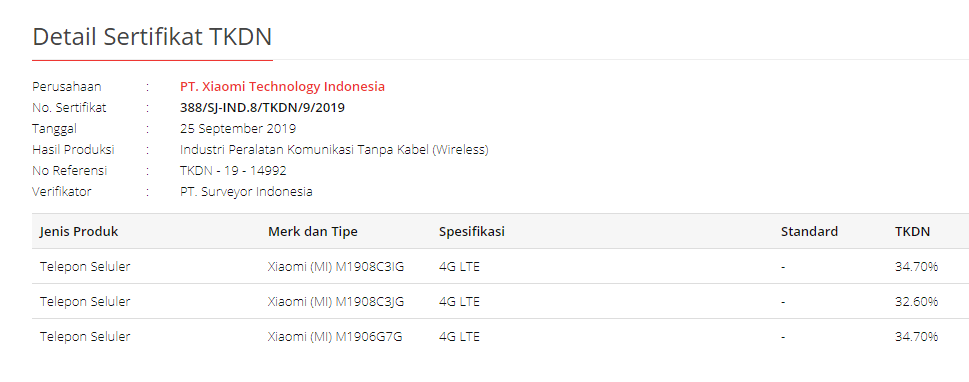Click the Perusahaan field label
Screen dimensions: 969x382
click(x=67, y=87)
